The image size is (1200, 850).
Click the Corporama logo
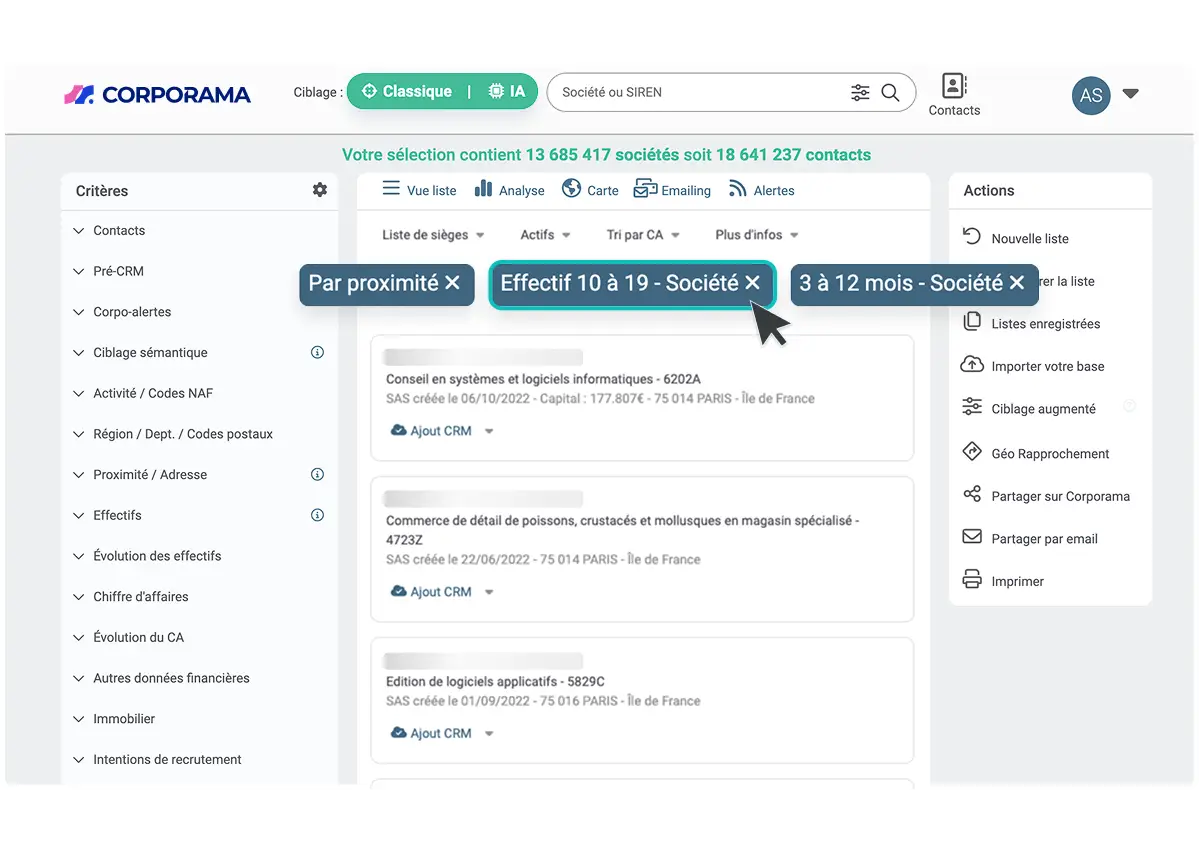click(157, 95)
